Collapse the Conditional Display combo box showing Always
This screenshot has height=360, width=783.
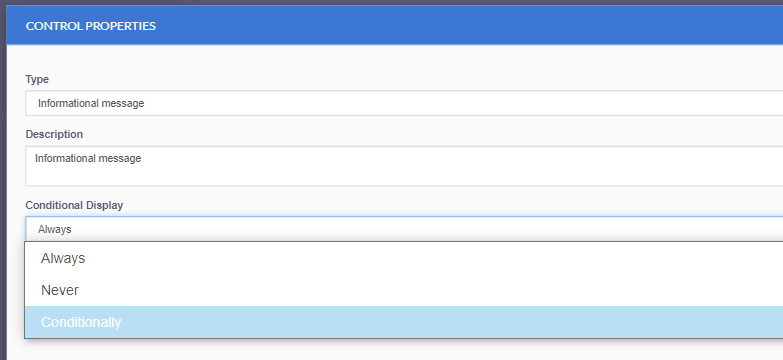[404, 229]
